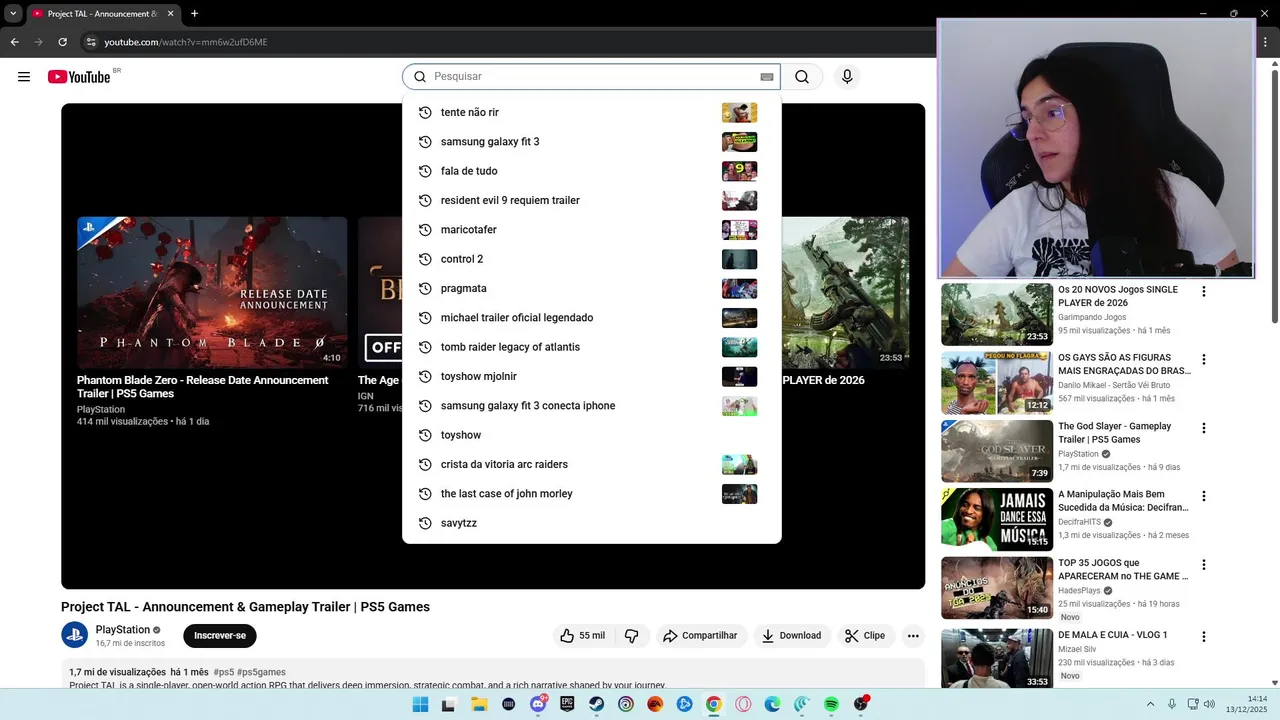Close the Project TAL browser tab
The image size is (1280, 720).
click(170, 14)
